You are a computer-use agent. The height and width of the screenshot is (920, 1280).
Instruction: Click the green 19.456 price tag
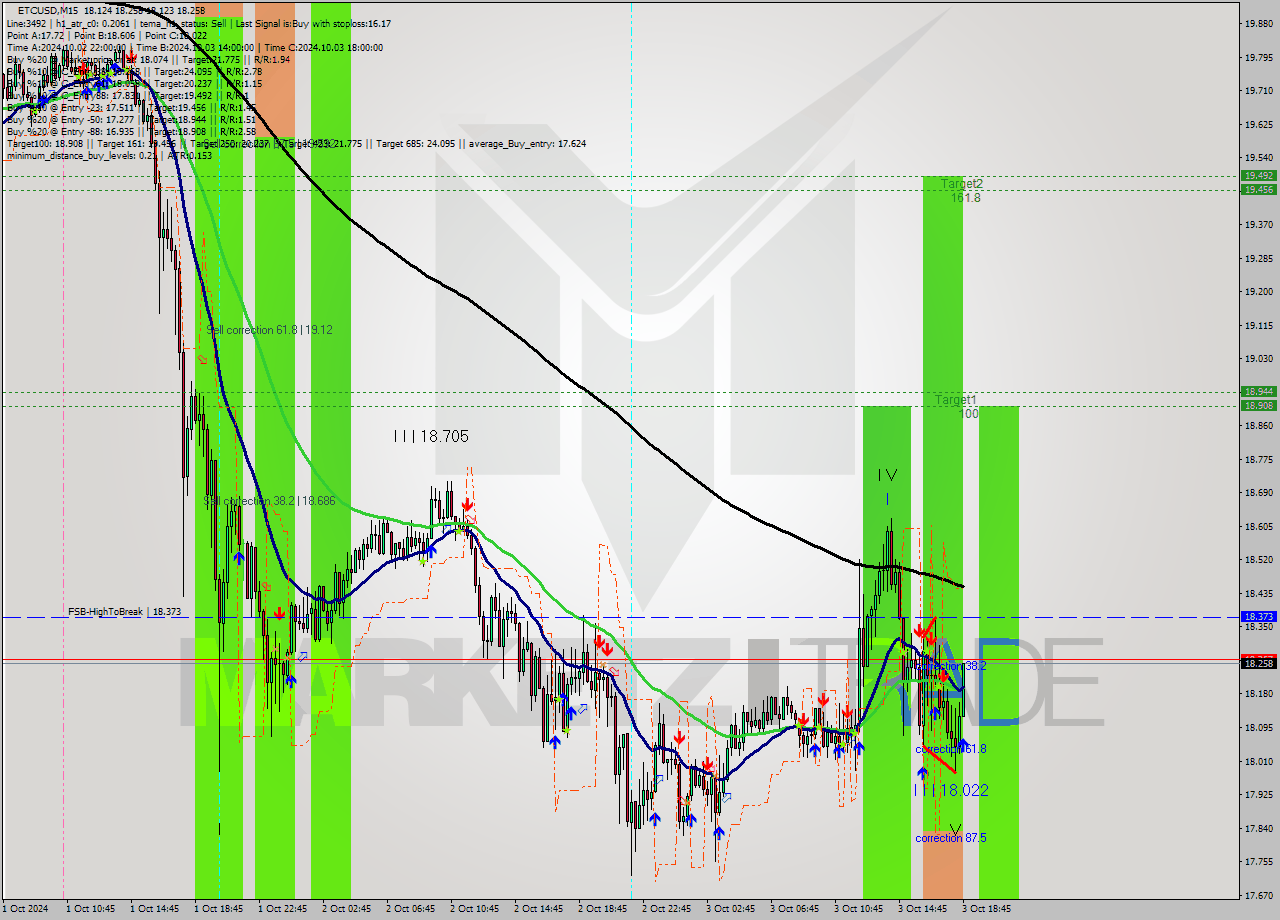pos(1258,189)
